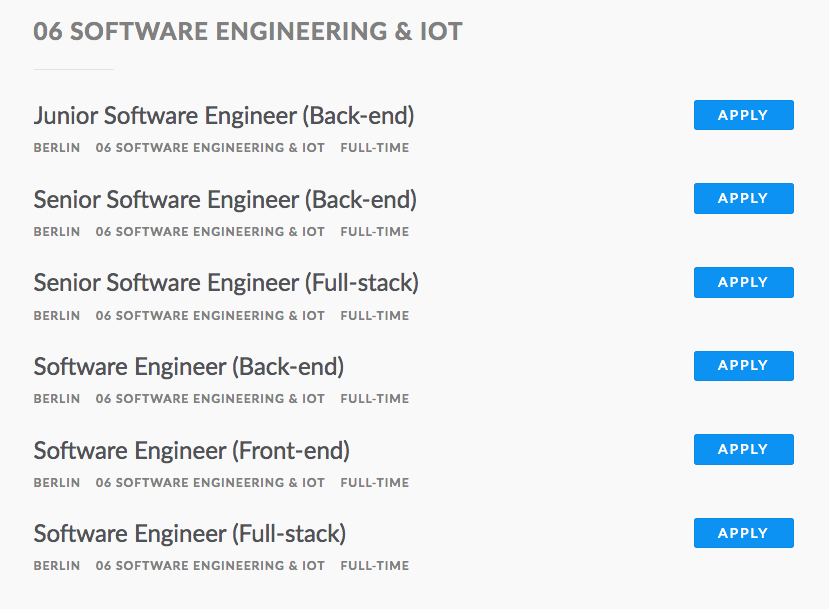Click the 06 Software Engineering & IoT heading

(x=248, y=32)
